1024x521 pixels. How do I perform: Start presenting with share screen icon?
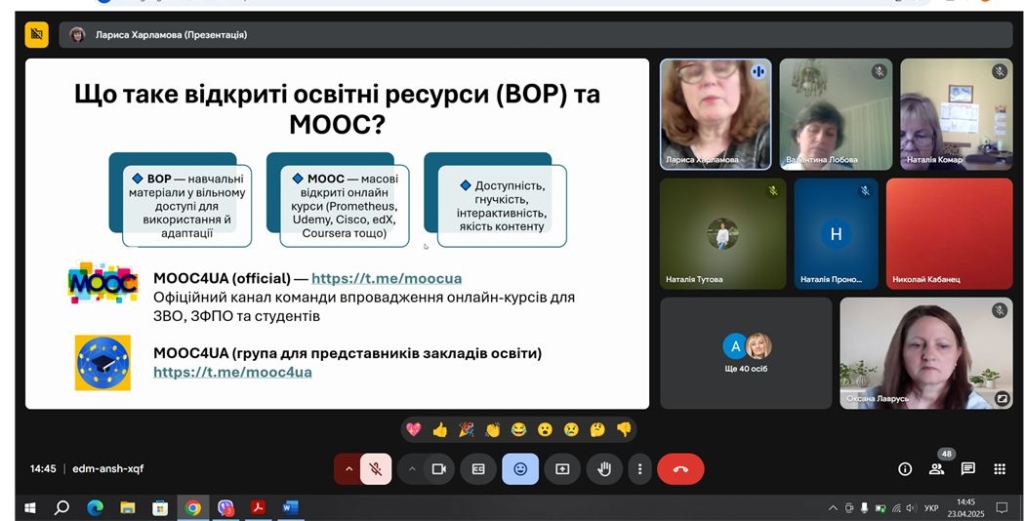[x=562, y=468]
